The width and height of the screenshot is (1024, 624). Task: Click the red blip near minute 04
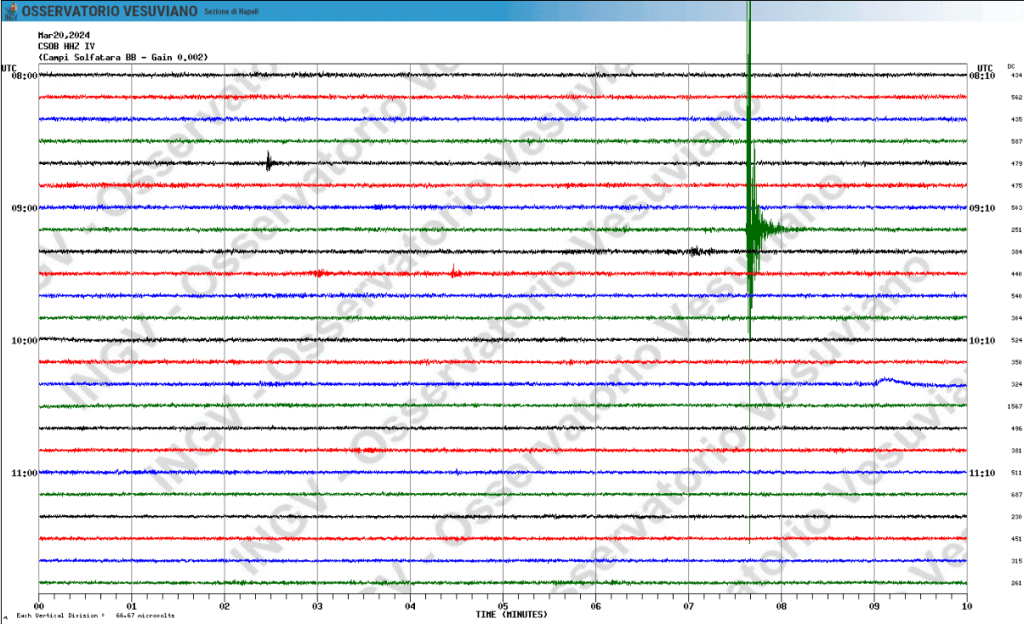(455, 271)
